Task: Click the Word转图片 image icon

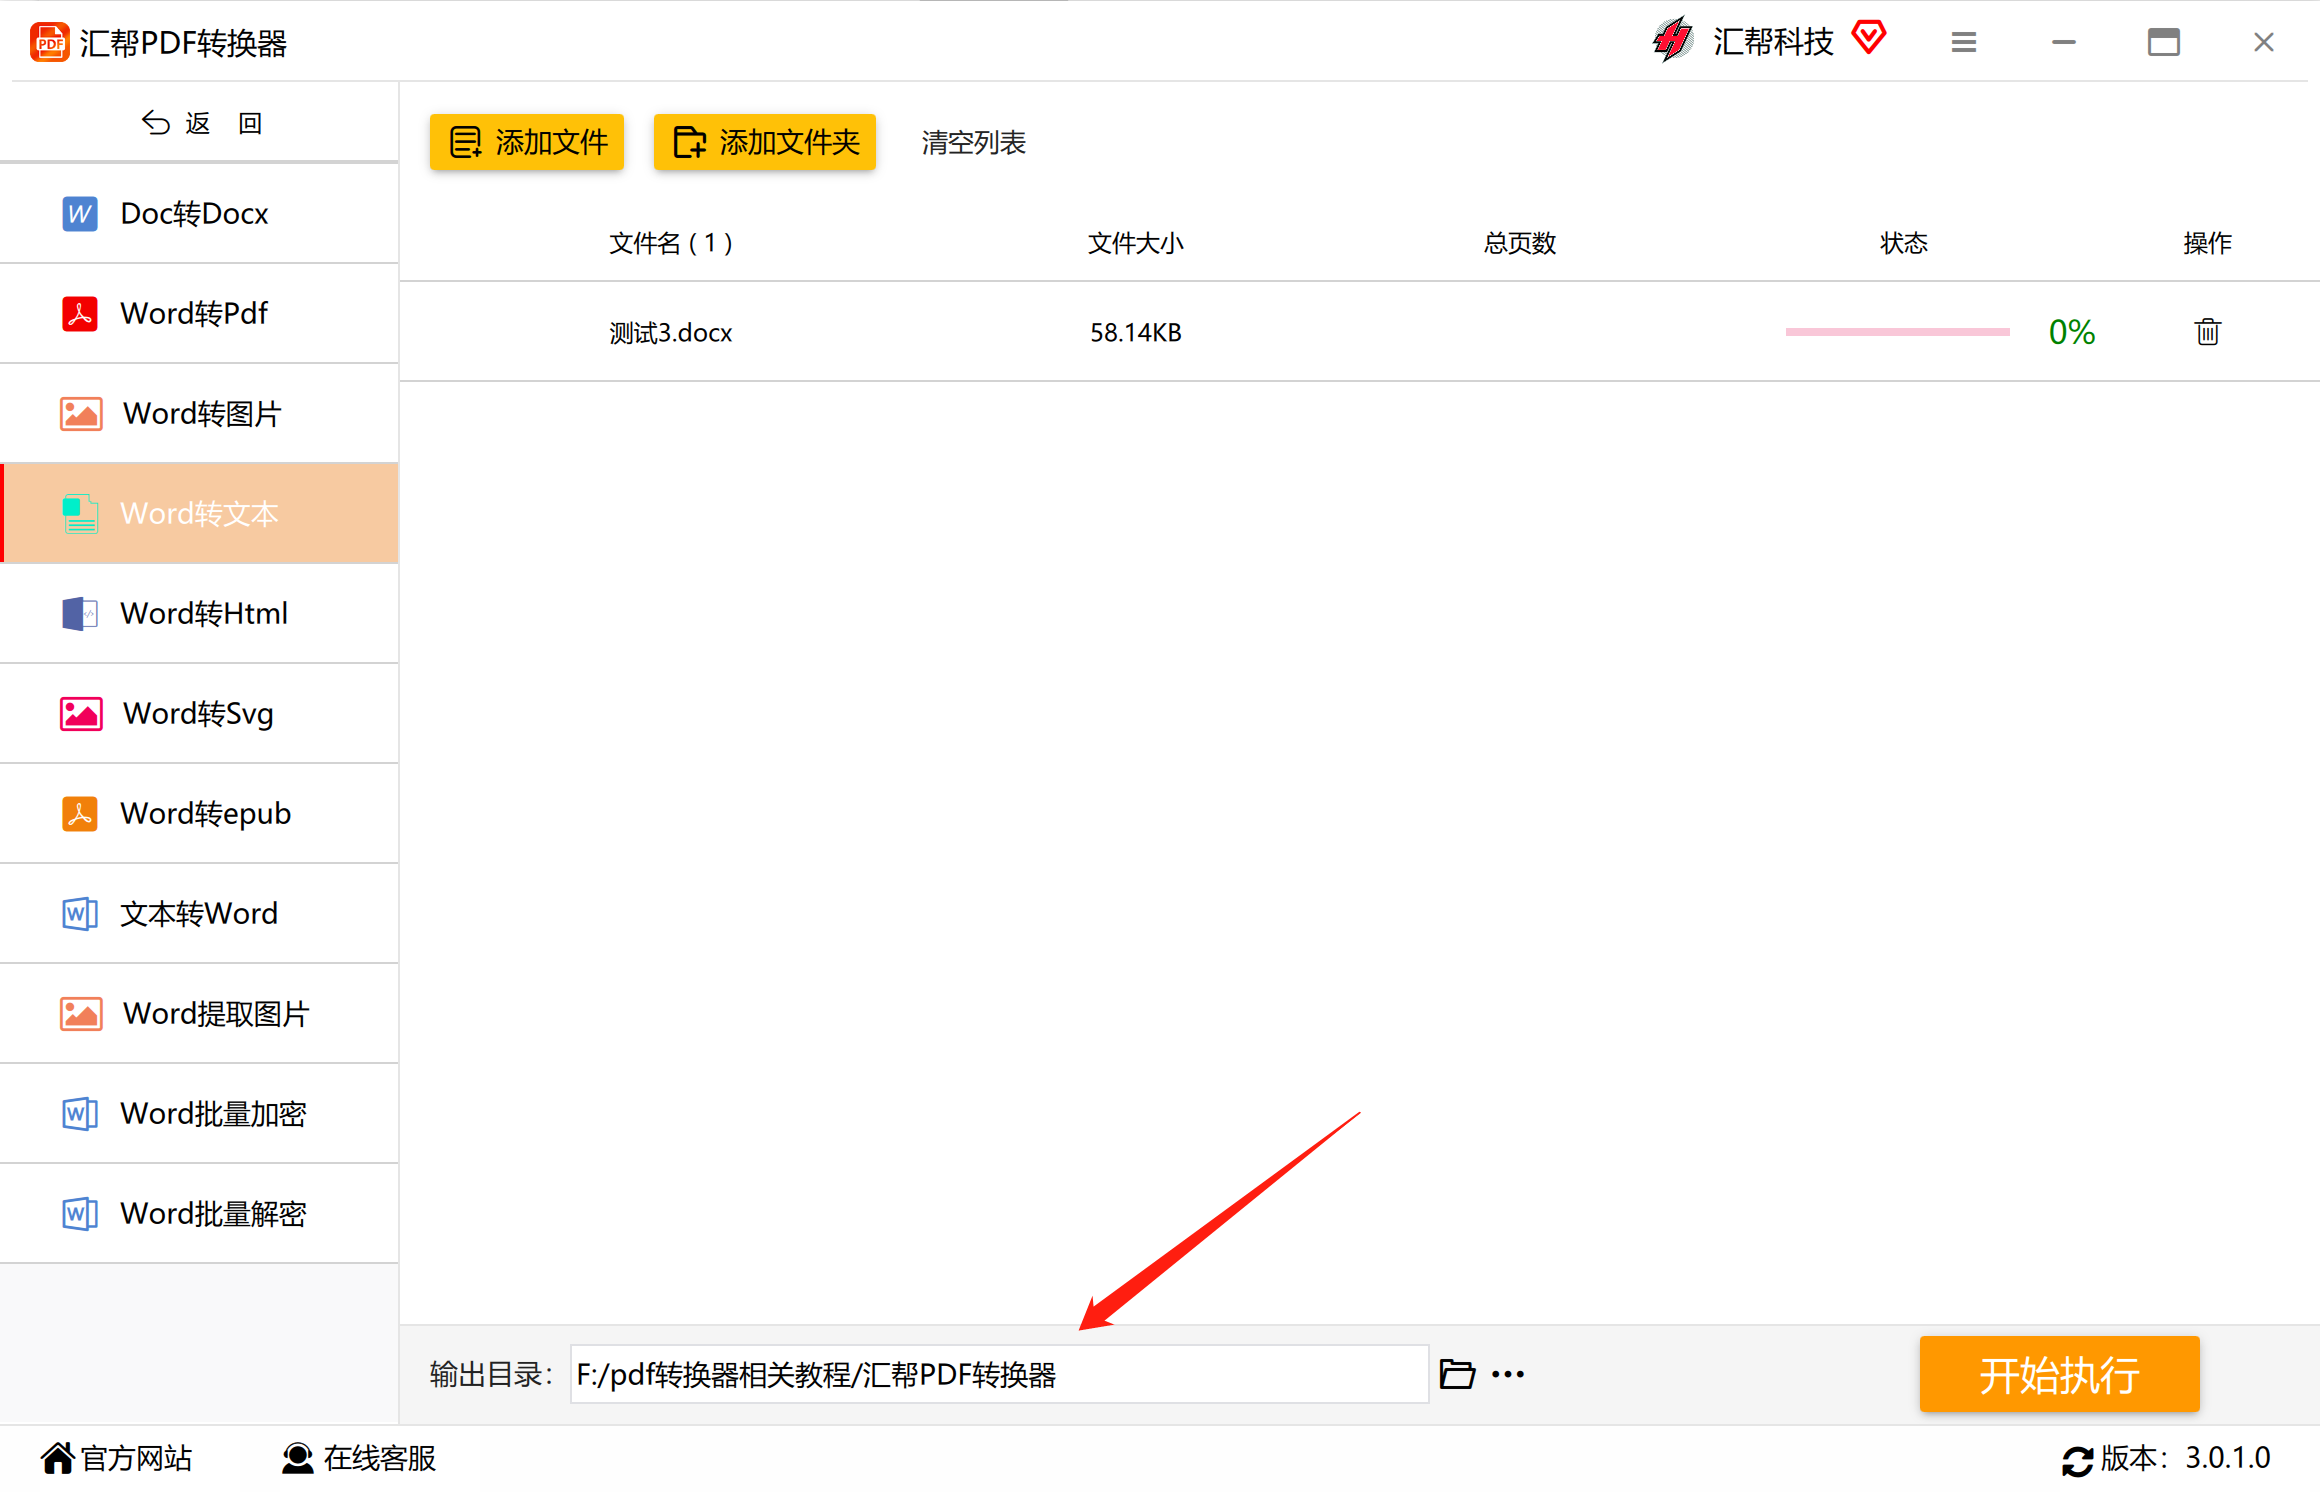Action: (x=81, y=414)
